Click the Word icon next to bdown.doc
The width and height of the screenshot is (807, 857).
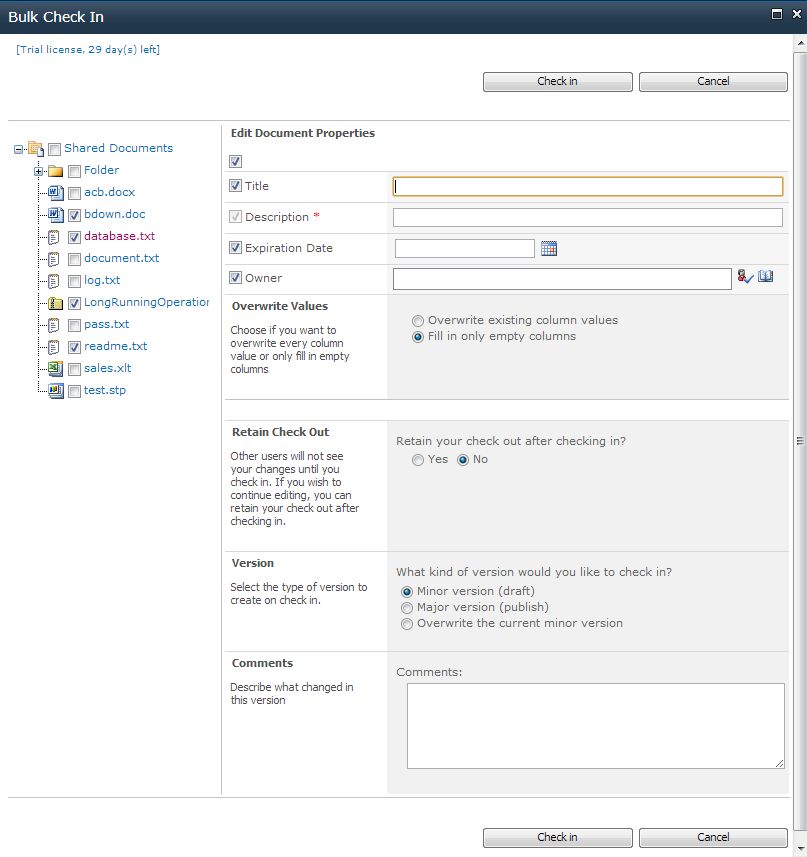[x=56, y=214]
